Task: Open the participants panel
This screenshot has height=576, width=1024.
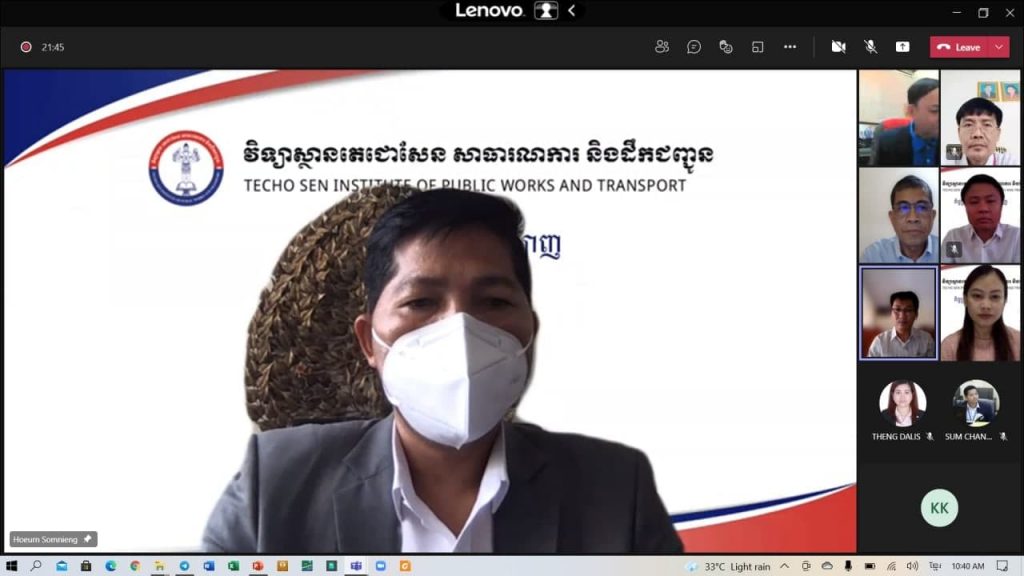Action: coord(662,47)
